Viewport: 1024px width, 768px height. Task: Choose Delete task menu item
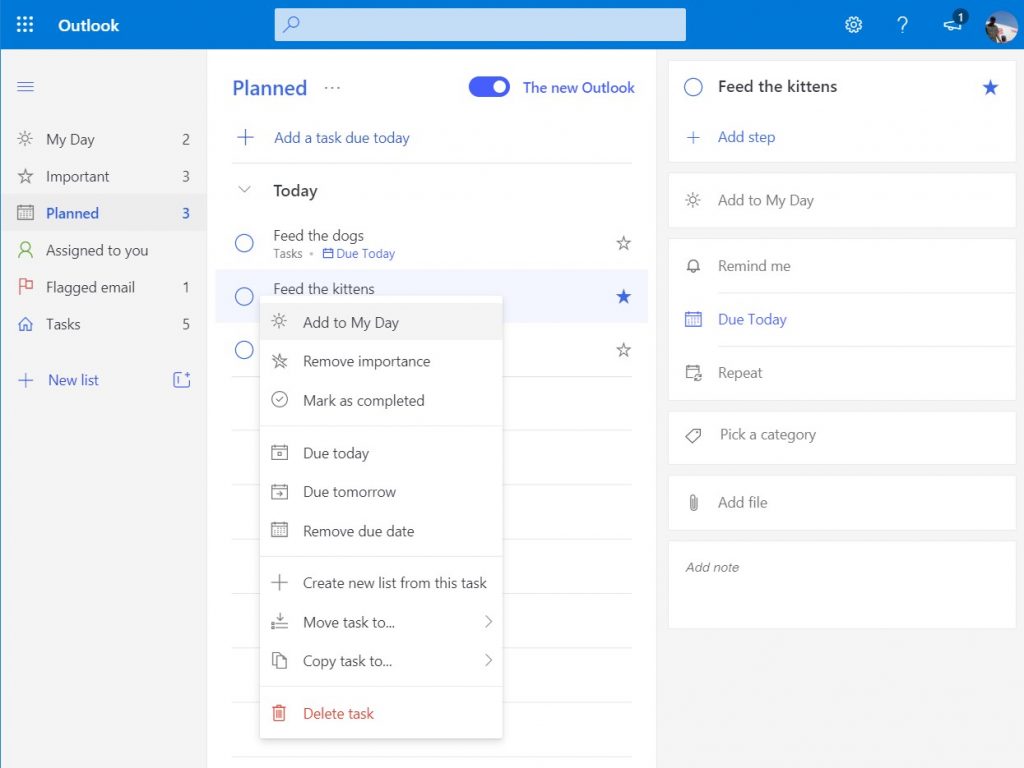[x=381, y=713]
